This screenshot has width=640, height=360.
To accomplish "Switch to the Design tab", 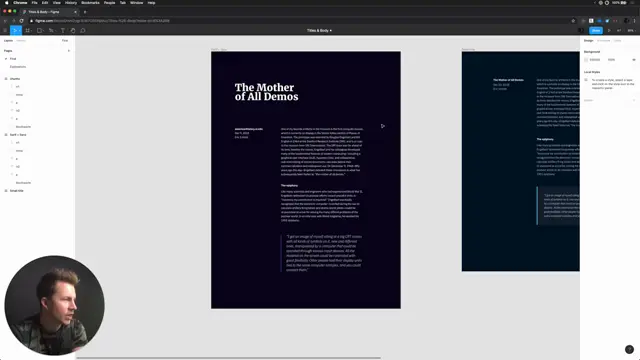I will click(588, 40).
